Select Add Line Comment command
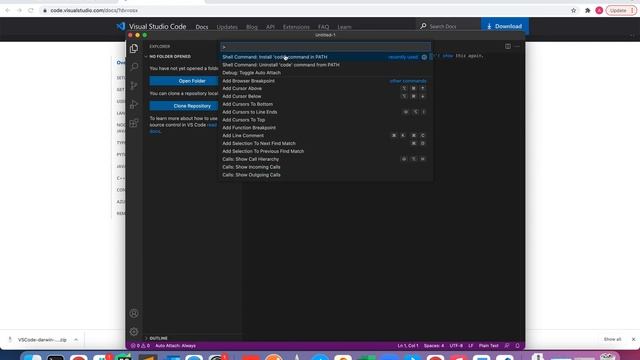 click(325, 136)
